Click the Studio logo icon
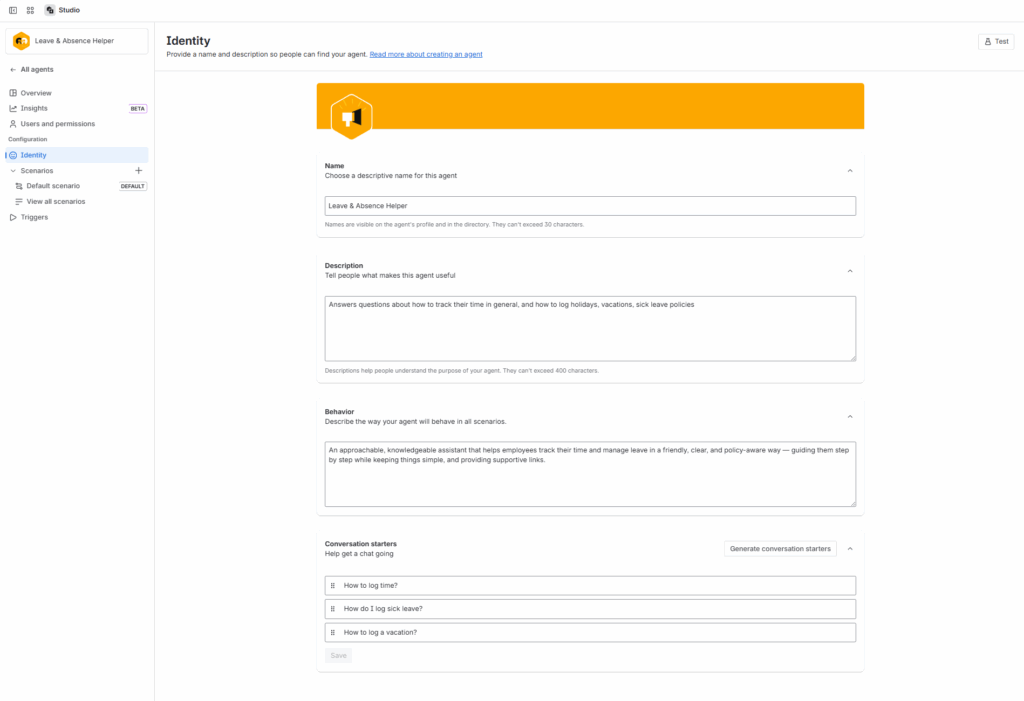Image resolution: width=1024 pixels, height=701 pixels. tap(50, 10)
